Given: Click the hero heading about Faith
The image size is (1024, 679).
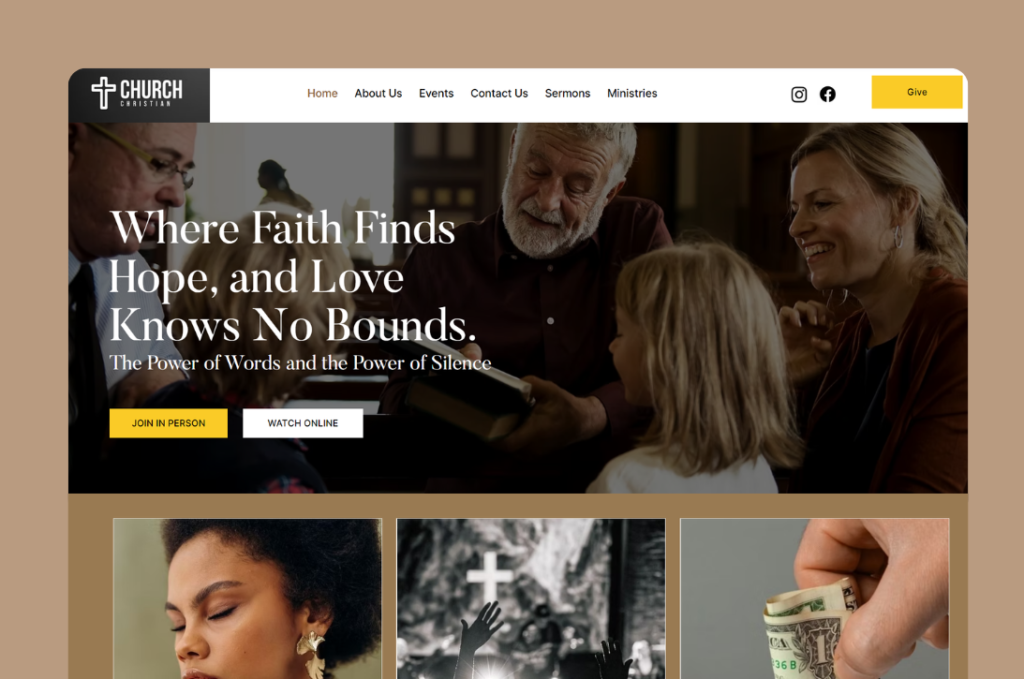Looking at the screenshot, I should click(293, 277).
